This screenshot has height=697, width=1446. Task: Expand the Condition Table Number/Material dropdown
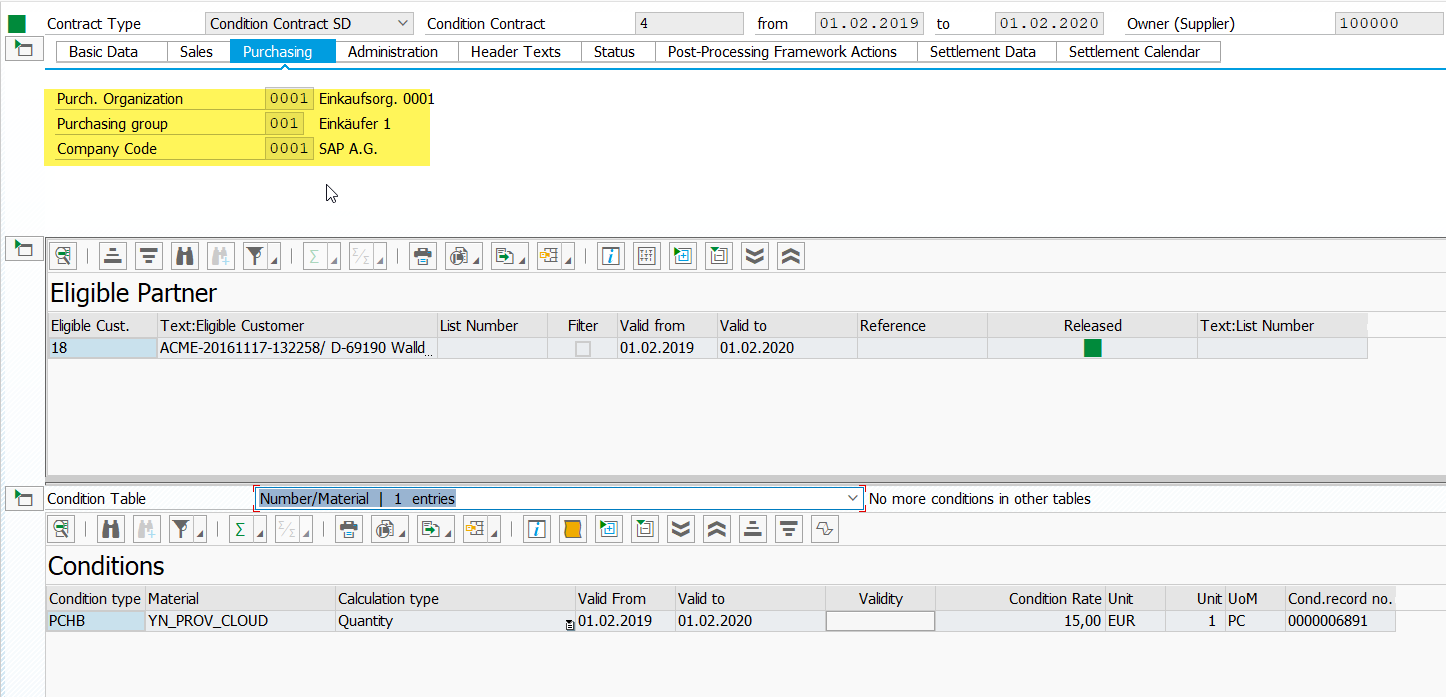click(851, 497)
